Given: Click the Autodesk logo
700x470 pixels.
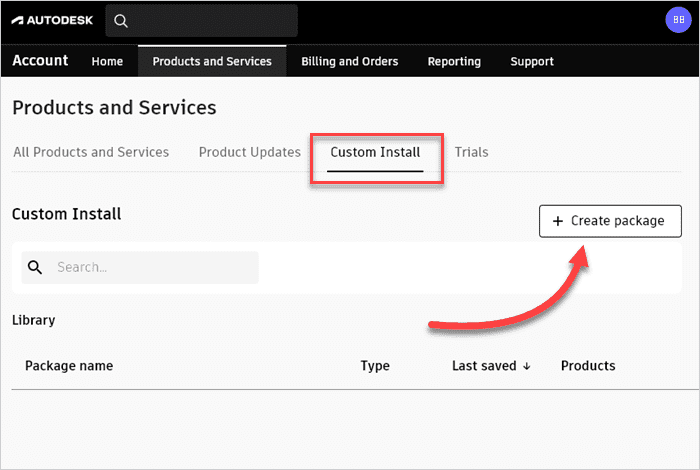Looking at the screenshot, I should pyautogui.click(x=52, y=20).
